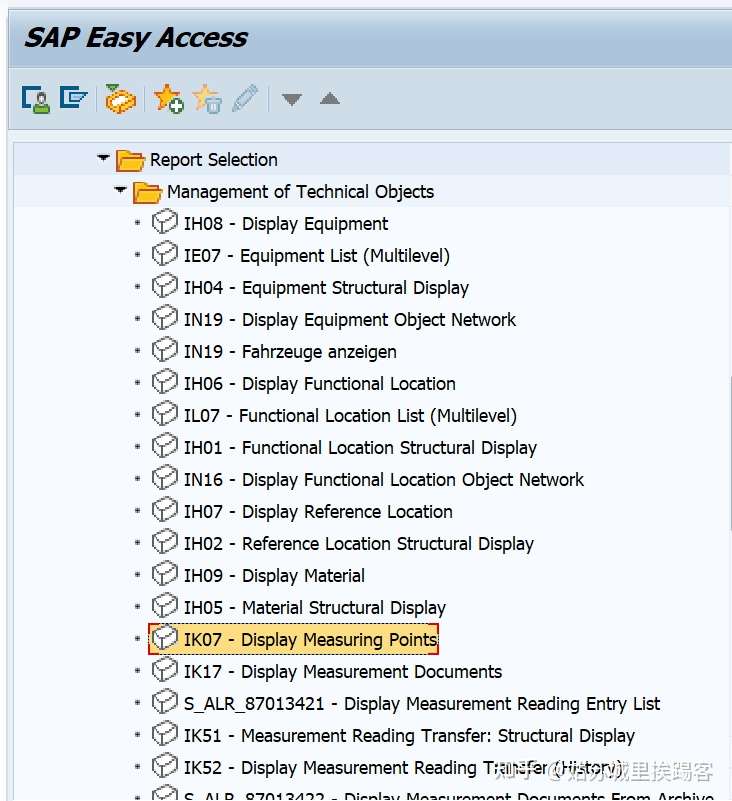Click the IK17 transaction cube icon

pos(164,670)
